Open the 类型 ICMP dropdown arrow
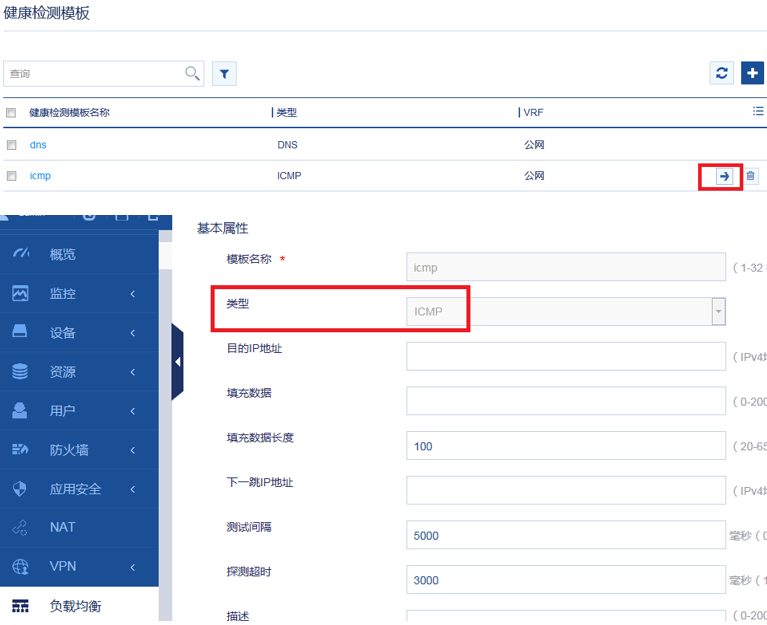 pos(717,312)
